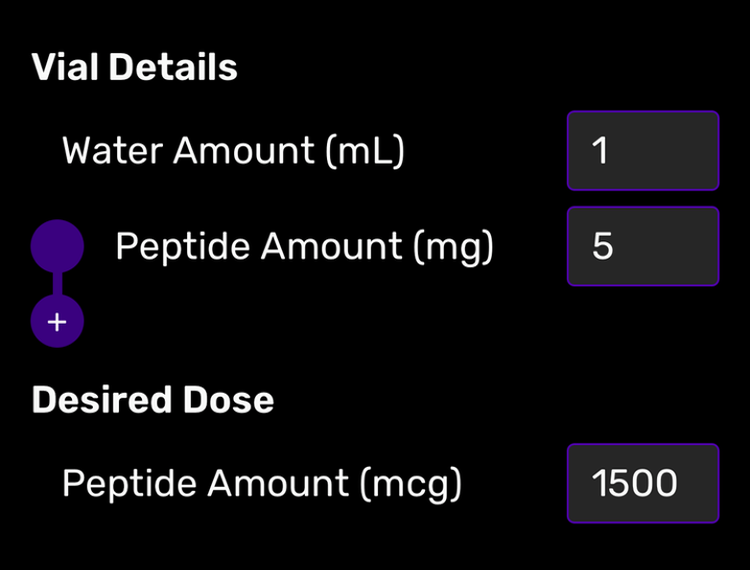Click the Peptide Amount (mcg) label text
750x570 pixels.
click(x=262, y=484)
